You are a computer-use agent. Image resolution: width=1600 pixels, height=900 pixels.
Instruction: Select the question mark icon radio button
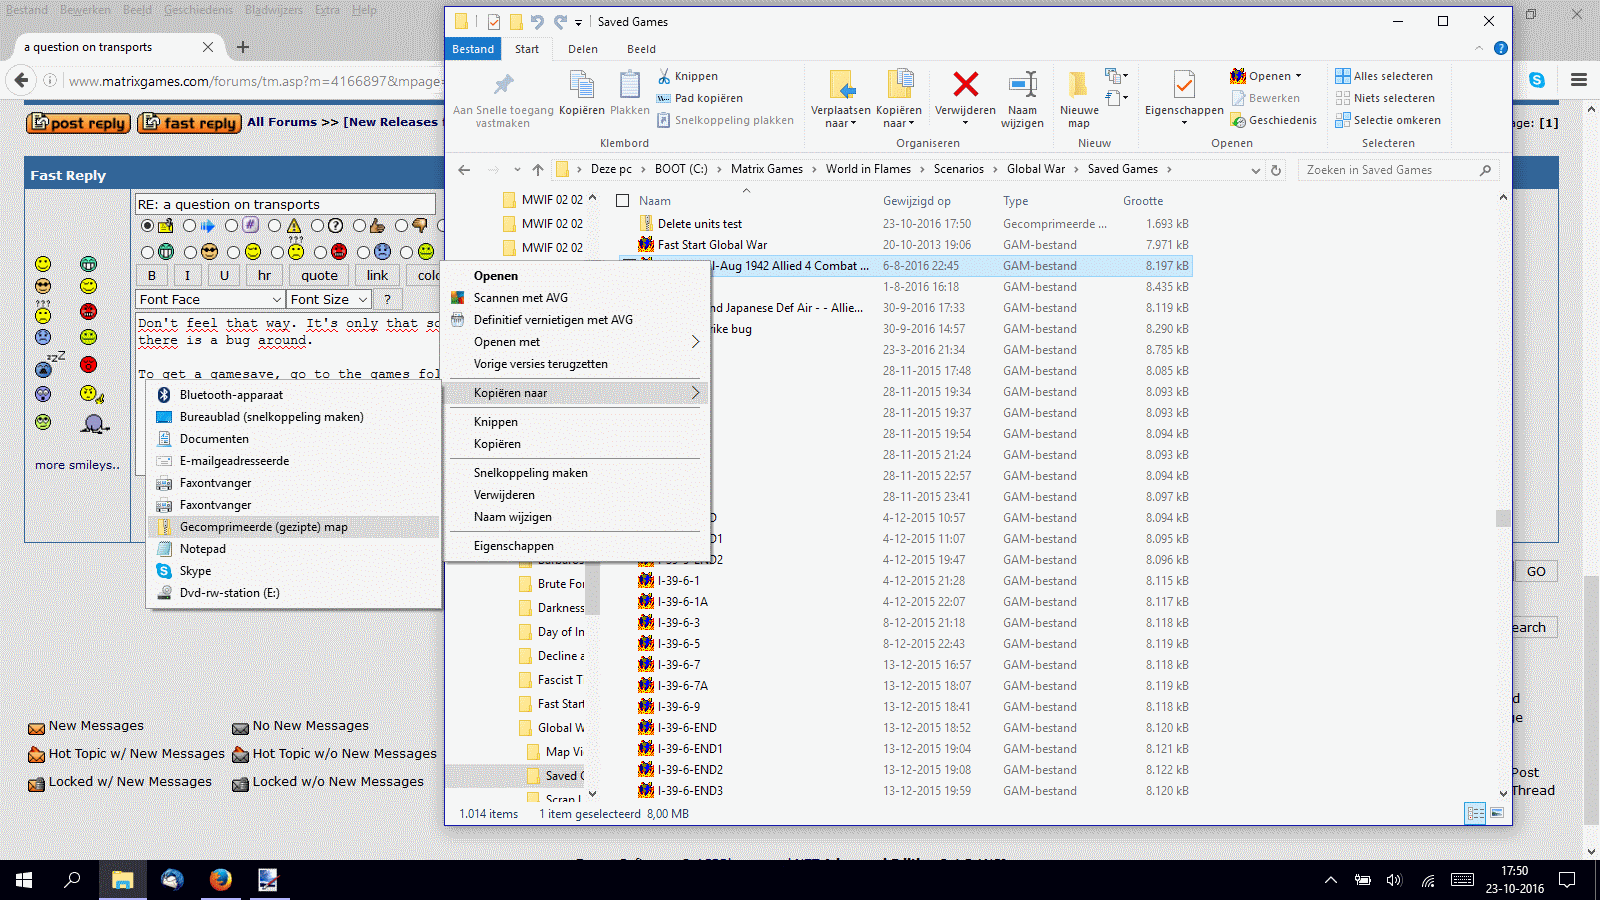[x=317, y=226]
